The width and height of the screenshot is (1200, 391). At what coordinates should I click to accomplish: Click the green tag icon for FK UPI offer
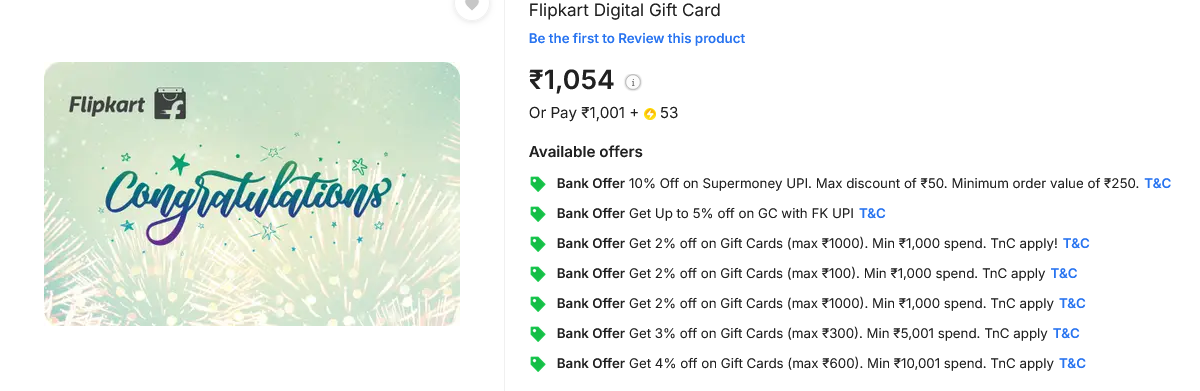click(538, 214)
